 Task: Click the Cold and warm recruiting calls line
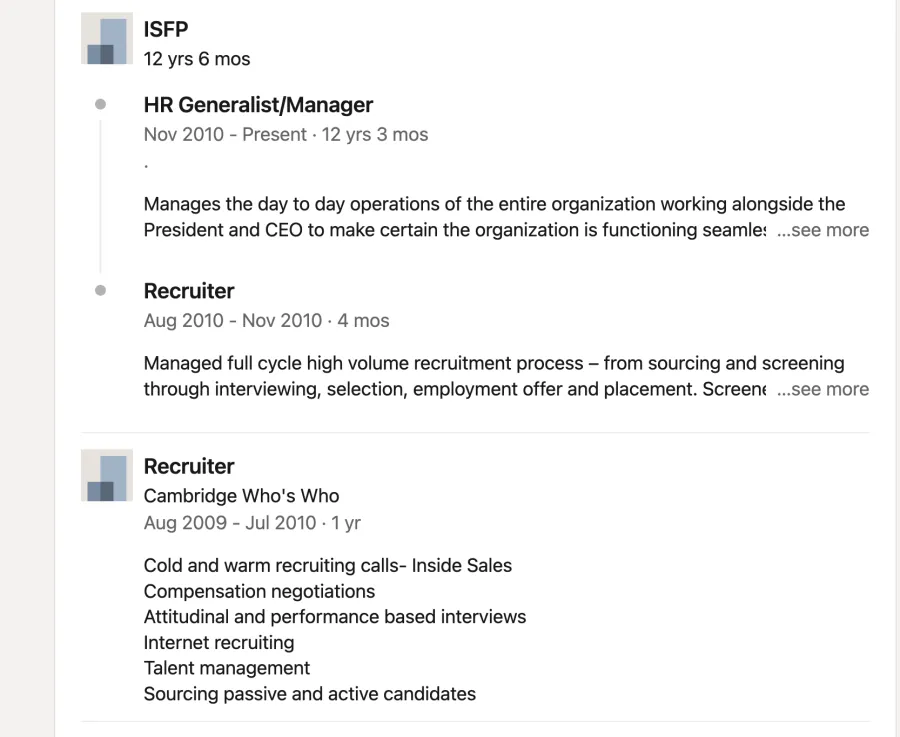[x=328, y=565]
